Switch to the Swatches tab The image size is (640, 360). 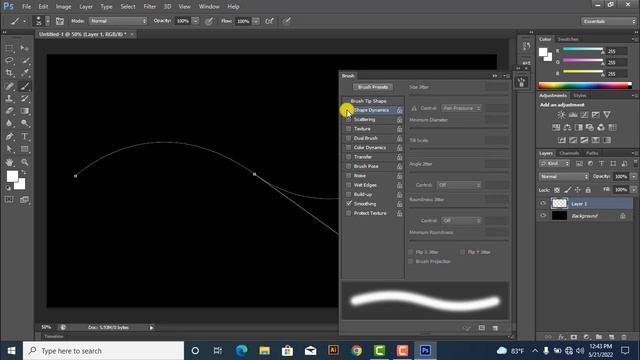coord(568,39)
